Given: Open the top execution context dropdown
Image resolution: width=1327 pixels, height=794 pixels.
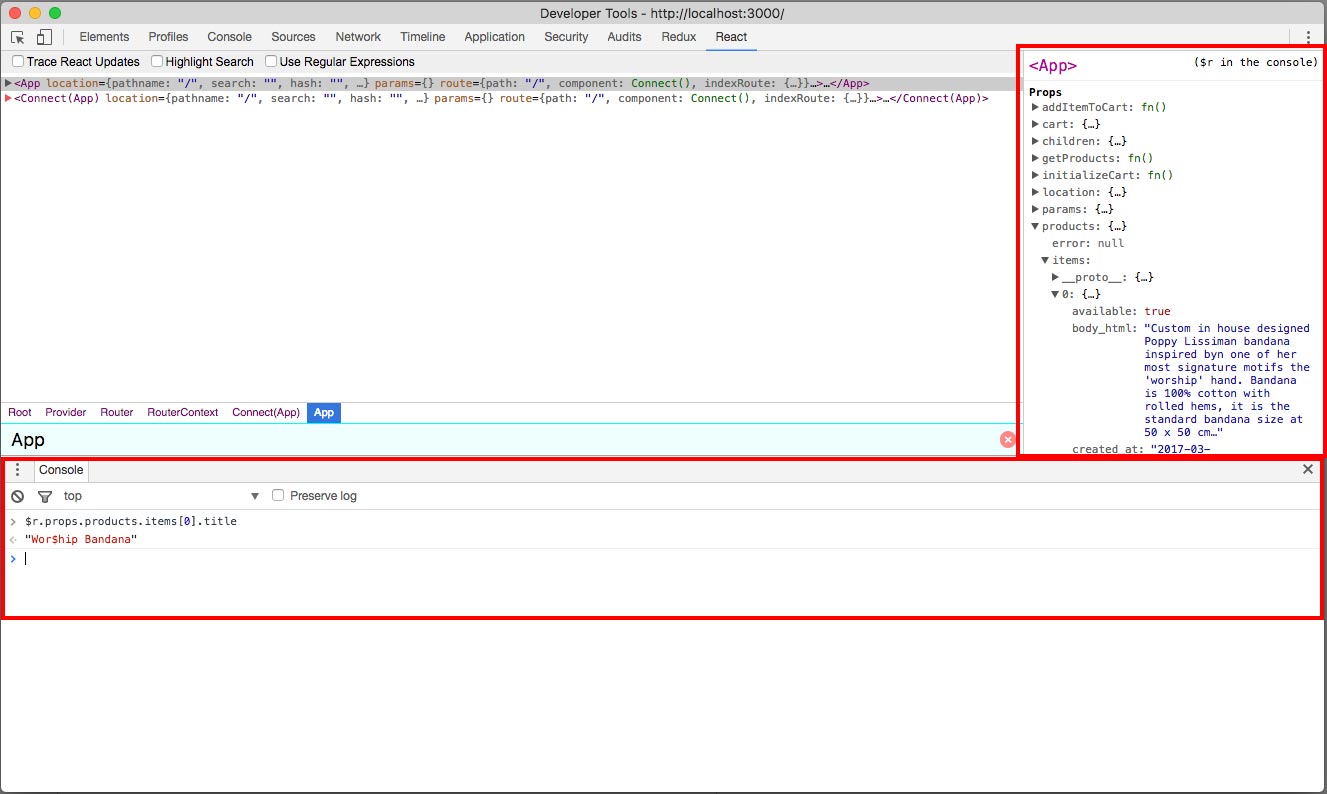Looking at the screenshot, I should (x=160, y=496).
